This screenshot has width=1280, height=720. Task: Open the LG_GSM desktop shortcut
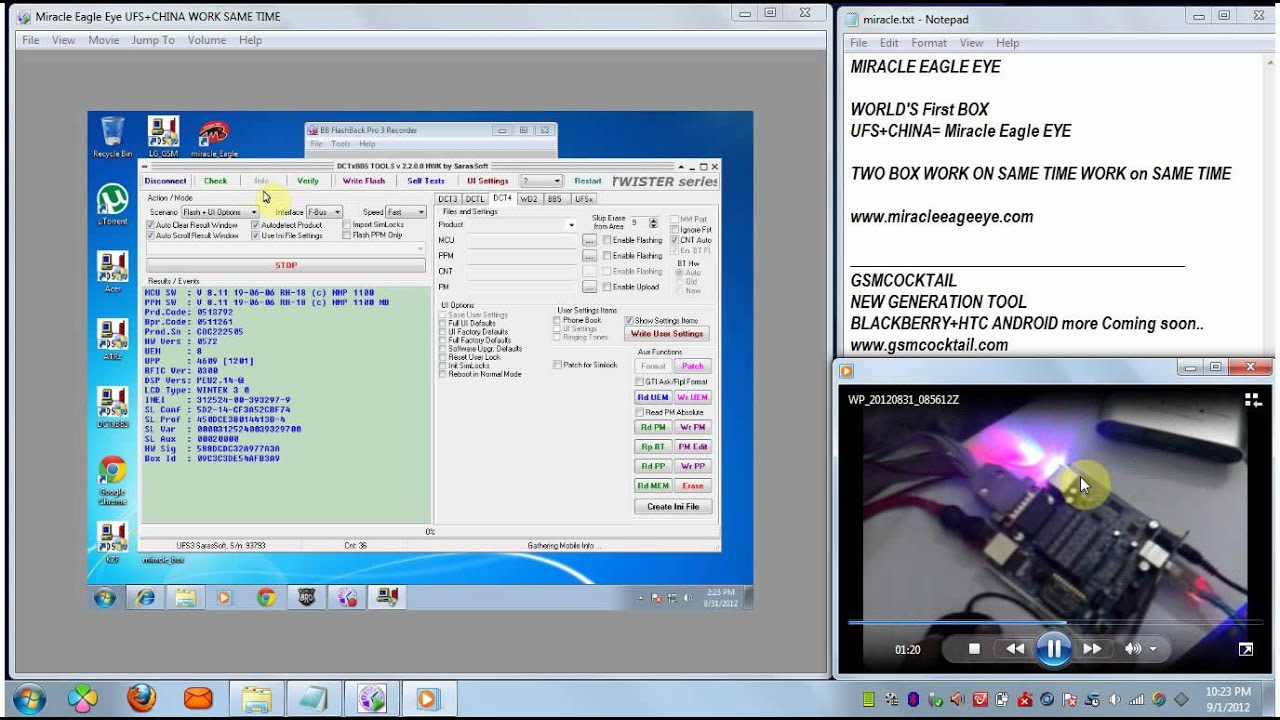tap(163, 137)
